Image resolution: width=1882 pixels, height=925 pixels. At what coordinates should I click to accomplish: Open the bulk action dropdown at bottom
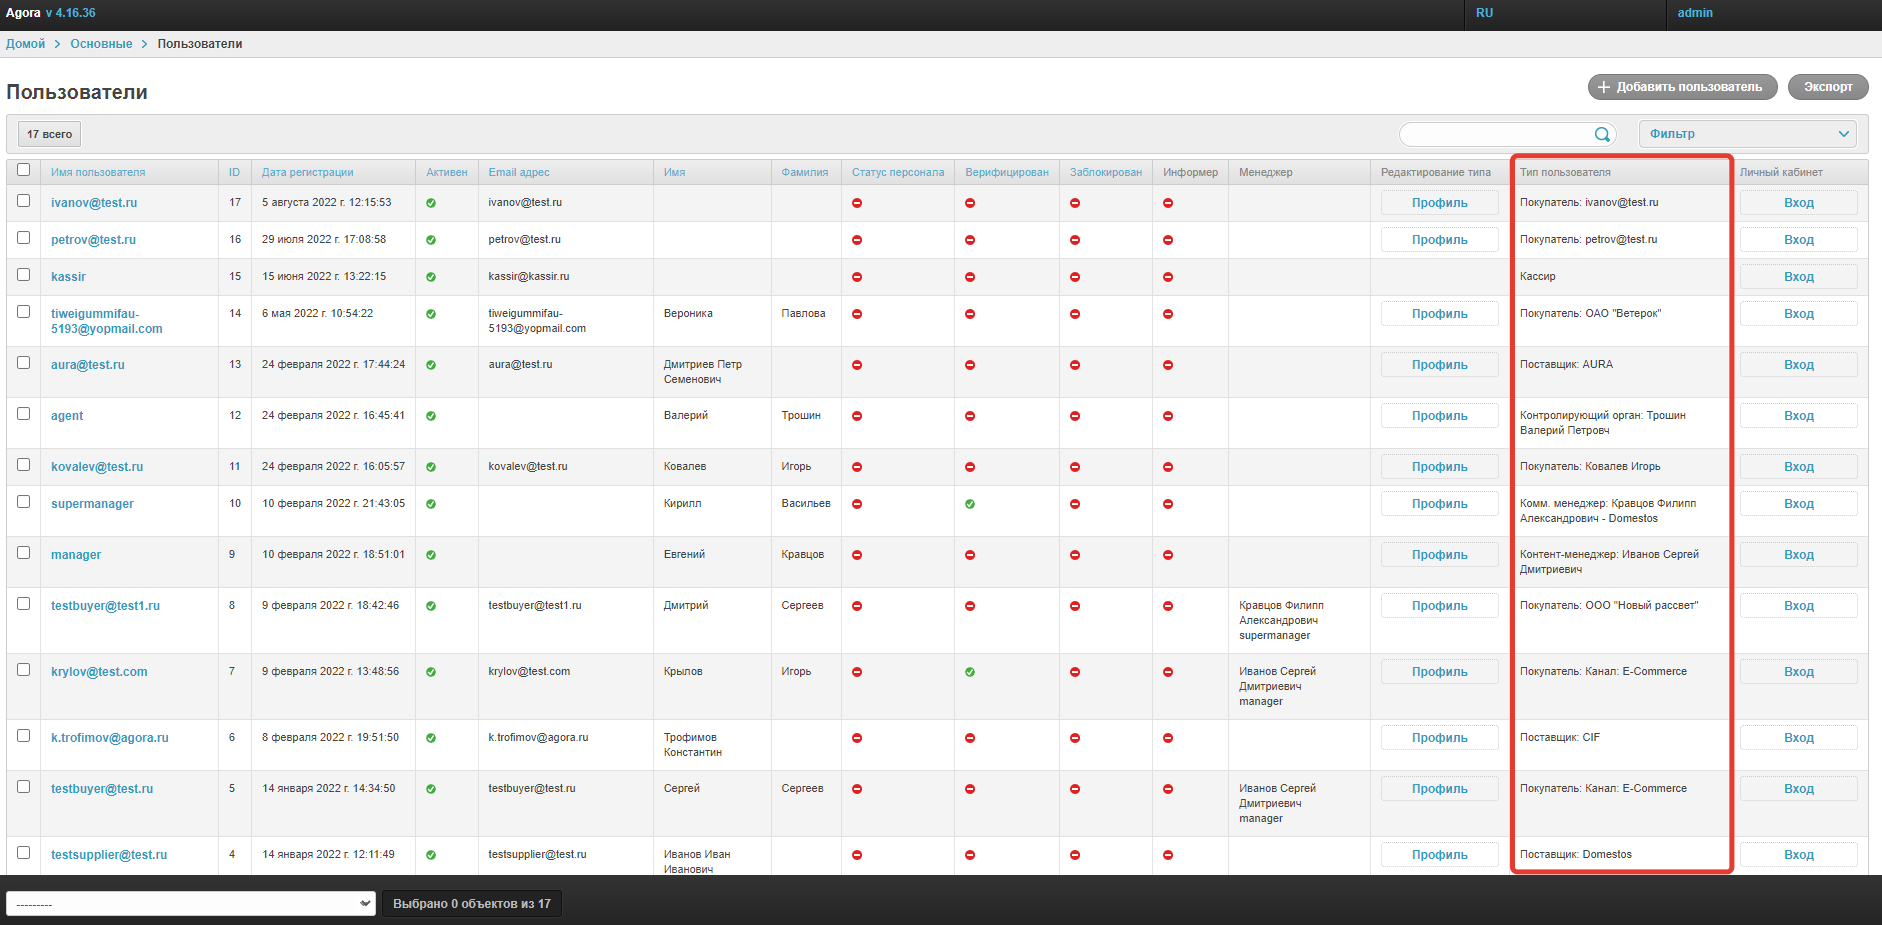[x=191, y=904]
